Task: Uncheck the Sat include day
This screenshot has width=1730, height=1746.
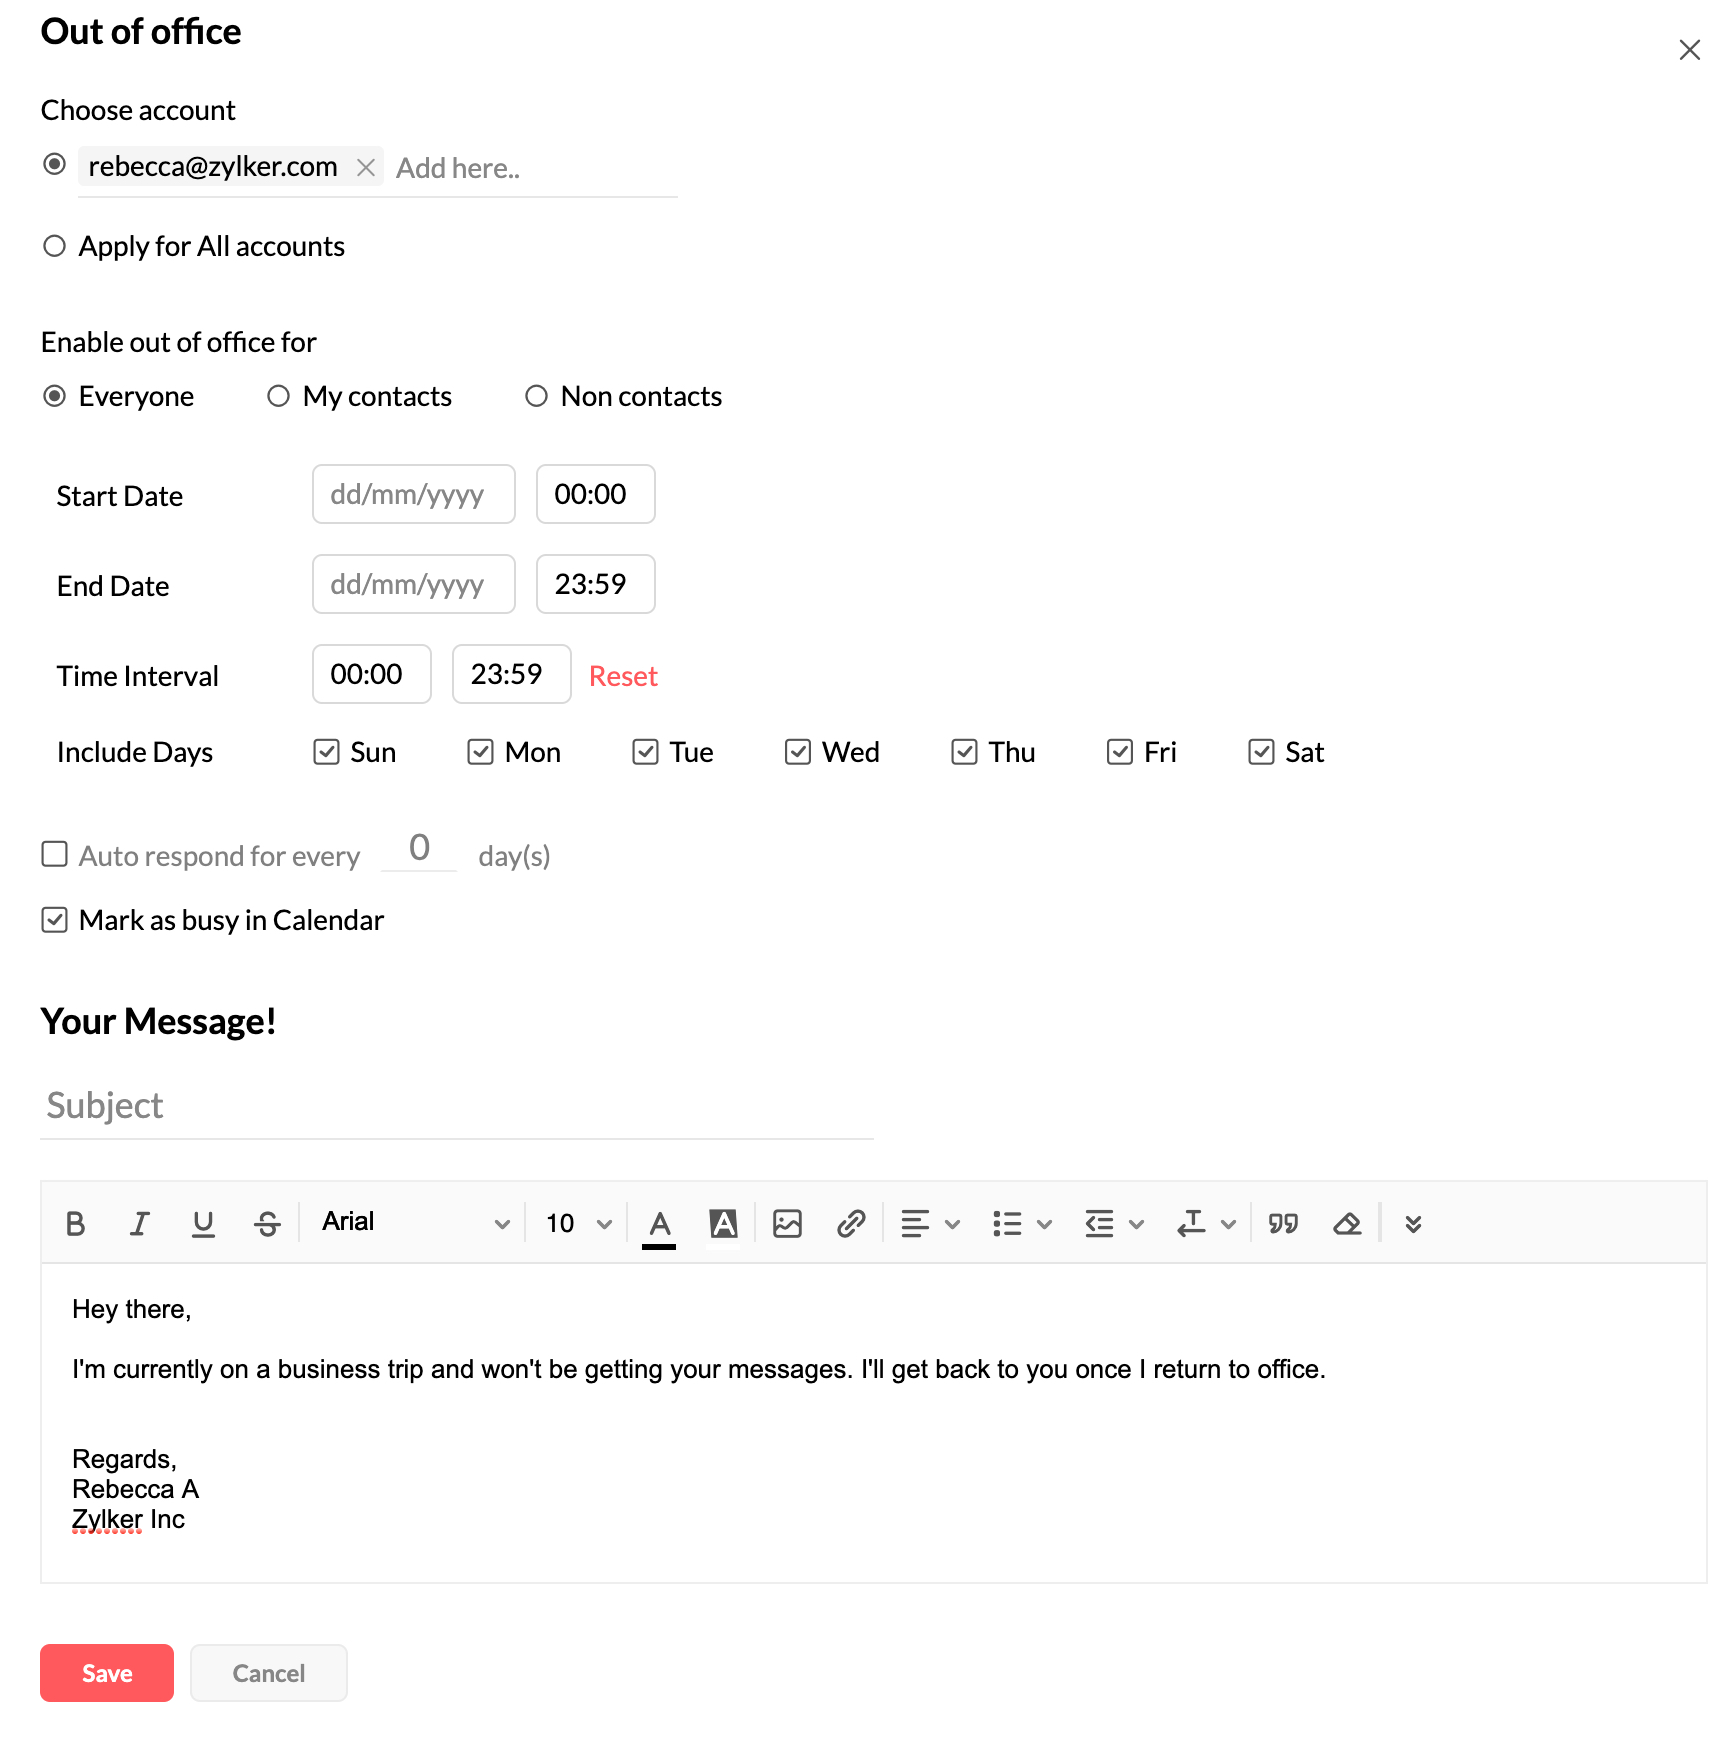Action: (x=1260, y=751)
